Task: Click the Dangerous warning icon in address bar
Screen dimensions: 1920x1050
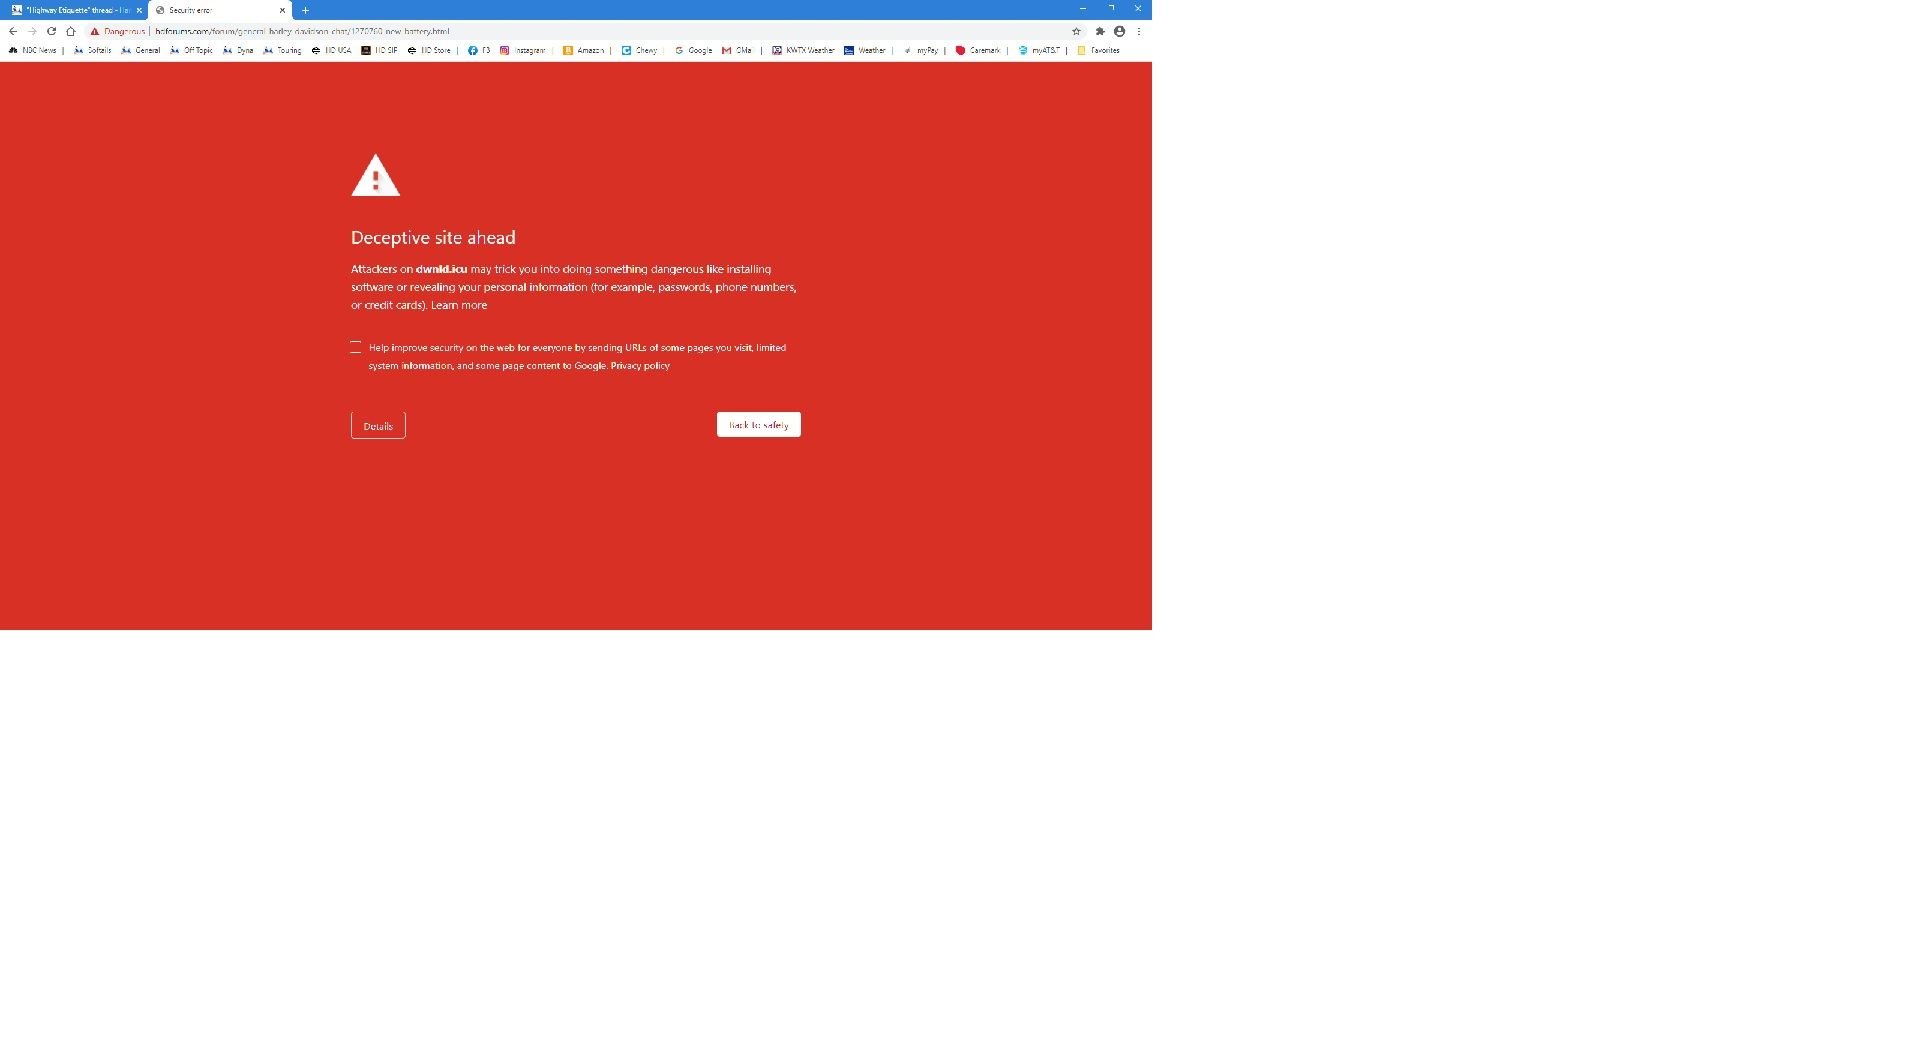Action: point(95,31)
